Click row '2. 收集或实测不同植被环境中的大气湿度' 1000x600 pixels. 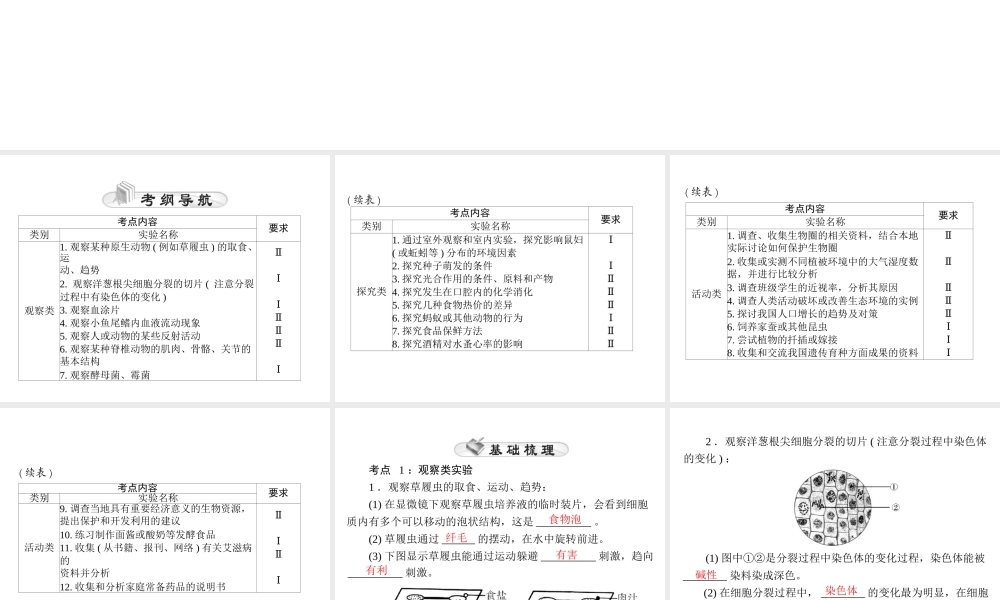coord(823,268)
